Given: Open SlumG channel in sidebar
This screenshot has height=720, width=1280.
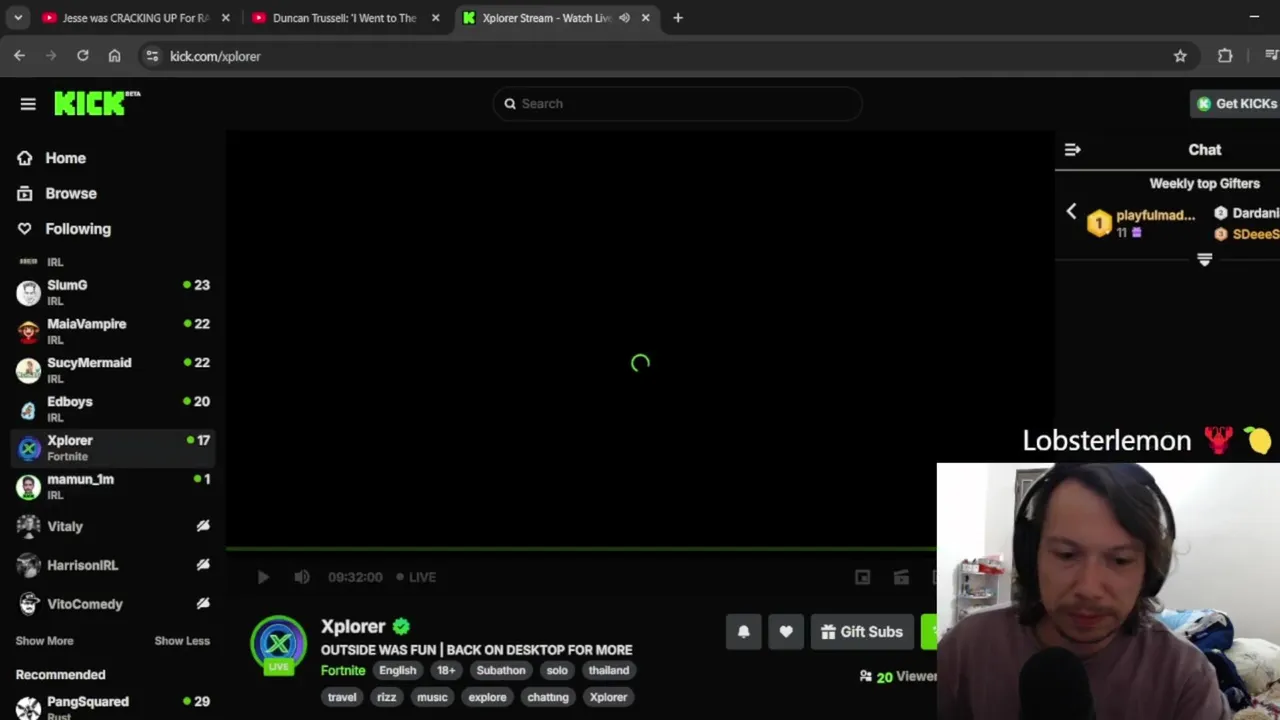Looking at the screenshot, I should [112, 292].
